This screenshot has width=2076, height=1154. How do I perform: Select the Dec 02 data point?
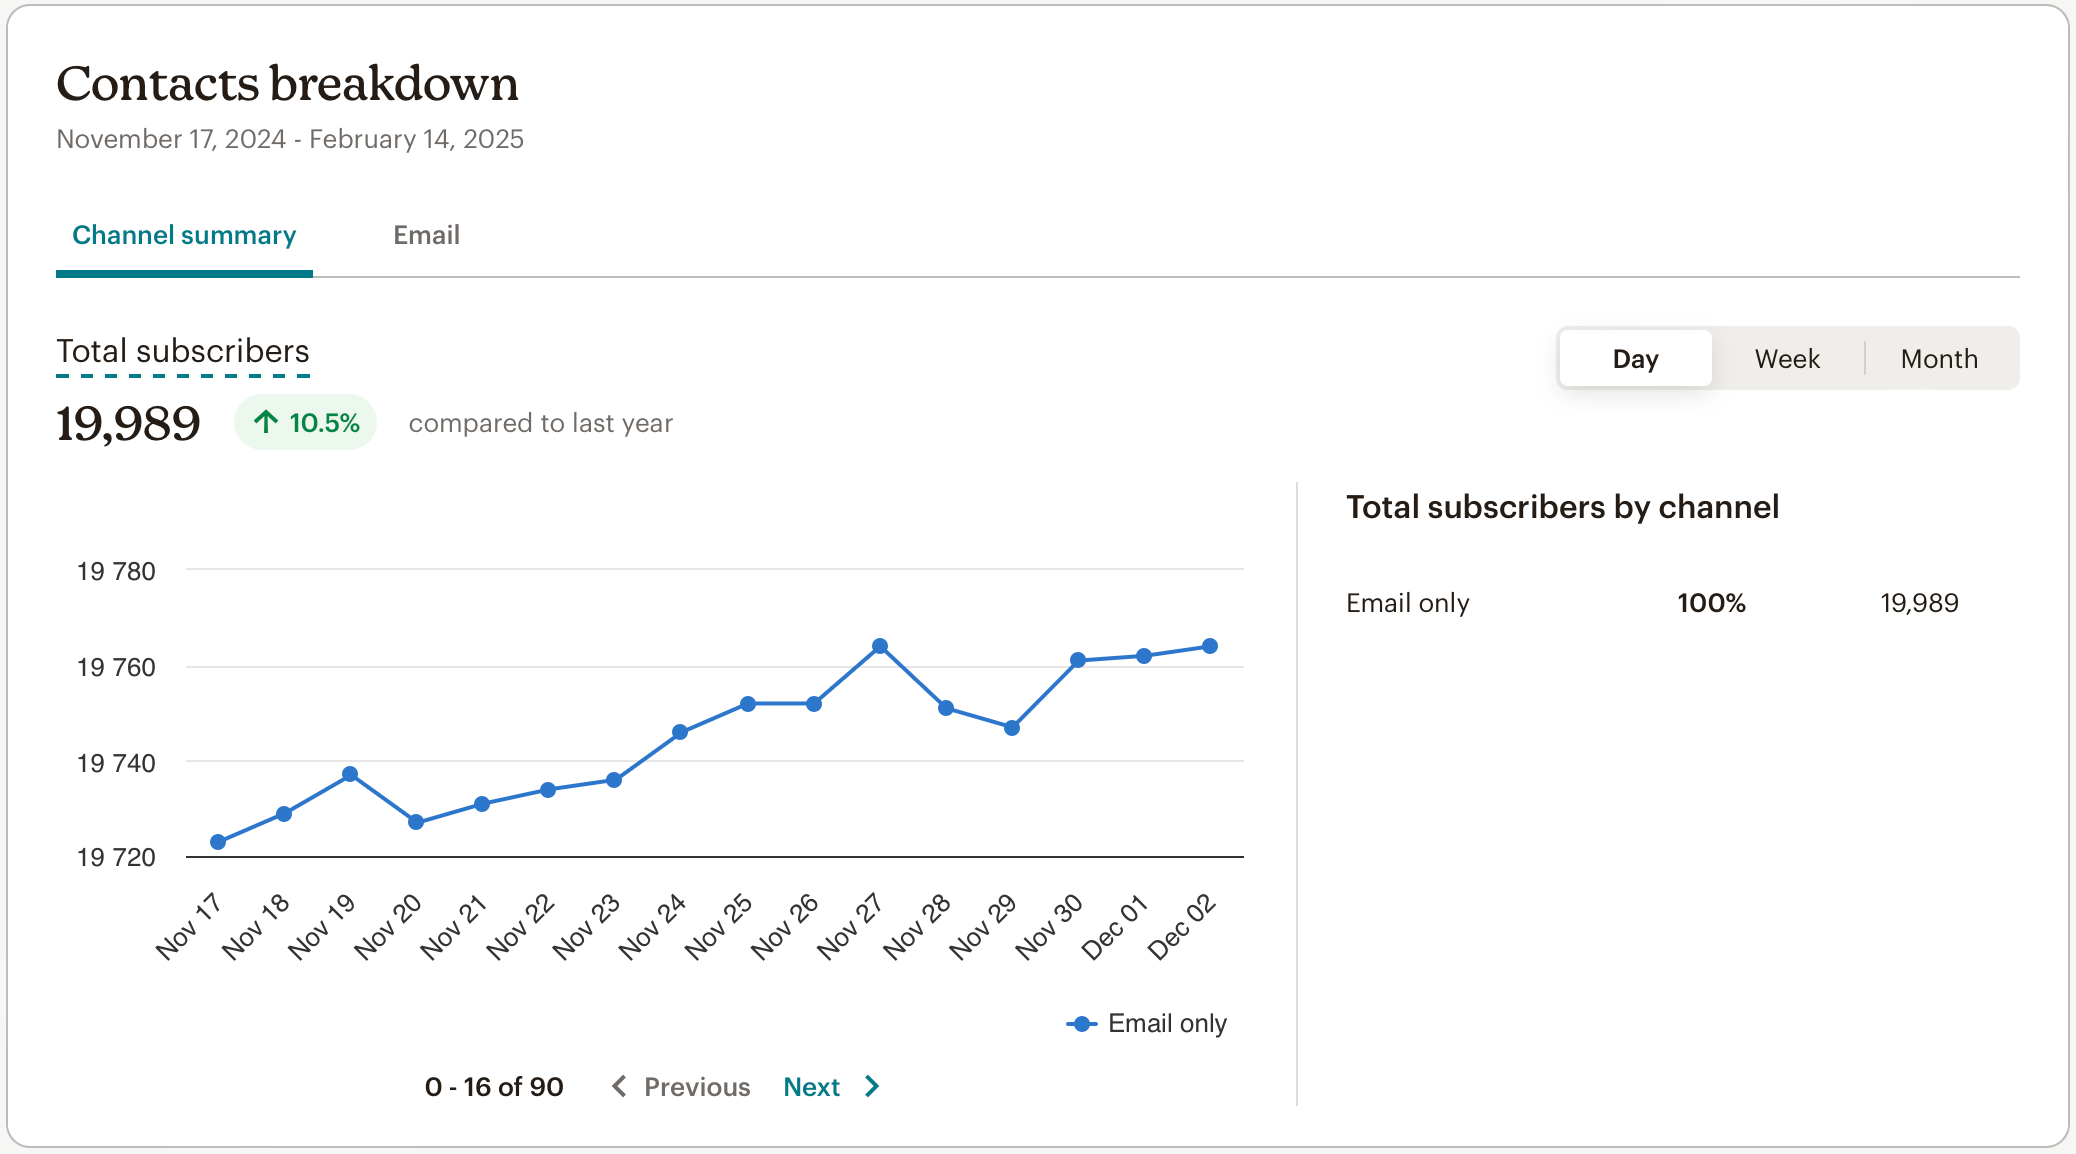point(1210,646)
